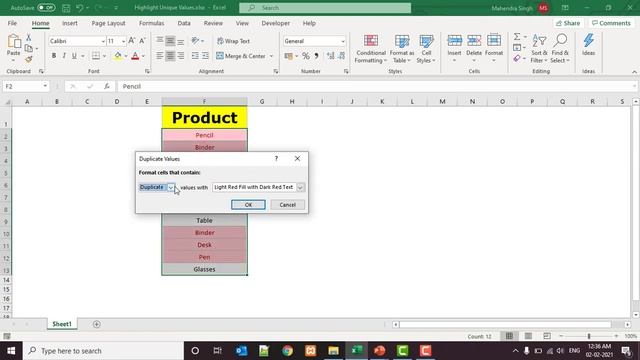Open the Name Box dropdown arrow

pyautogui.click(x=45, y=86)
